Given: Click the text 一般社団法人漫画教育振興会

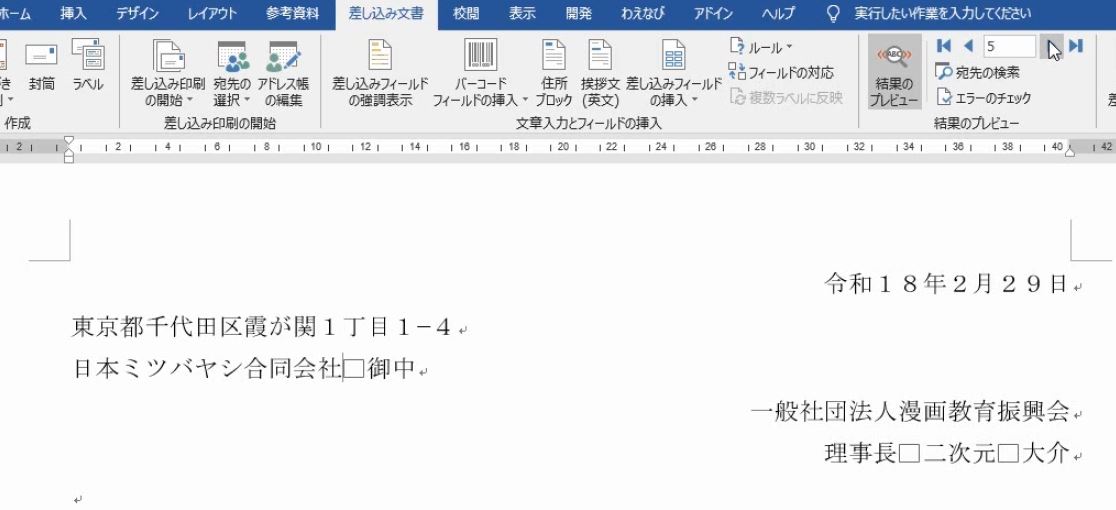Looking at the screenshot, I should (x=910, y=411).
